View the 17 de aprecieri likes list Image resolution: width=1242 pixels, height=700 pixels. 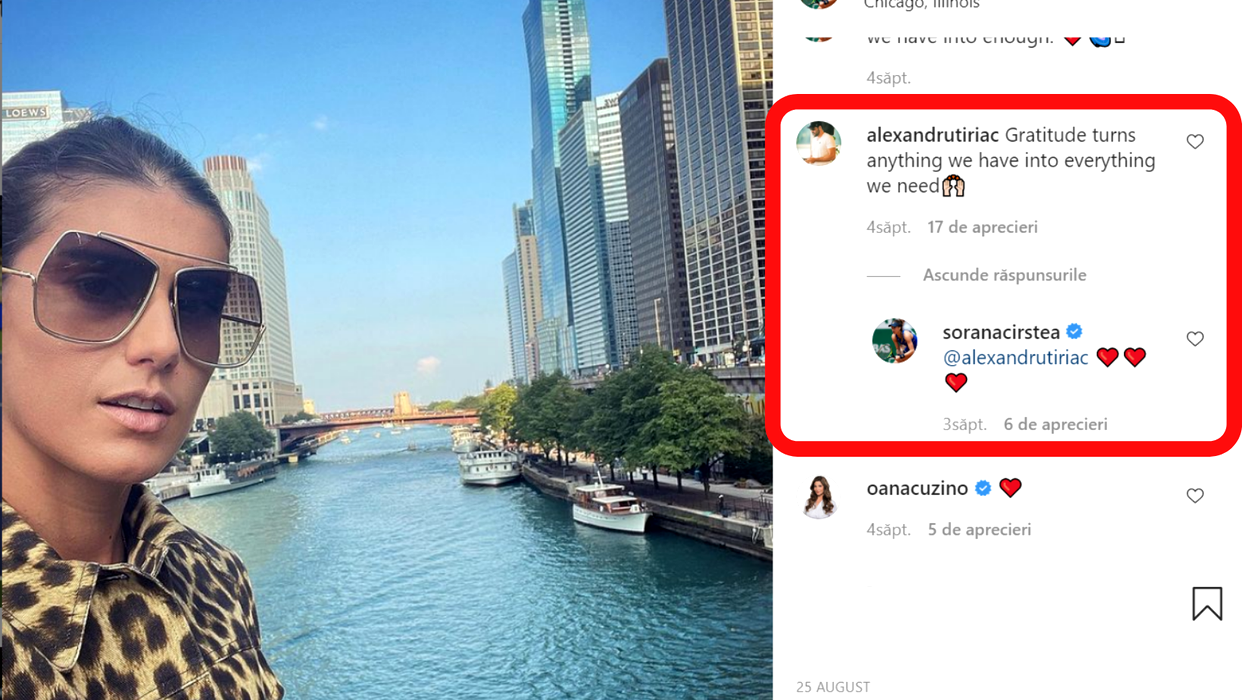tap(982, 227)
